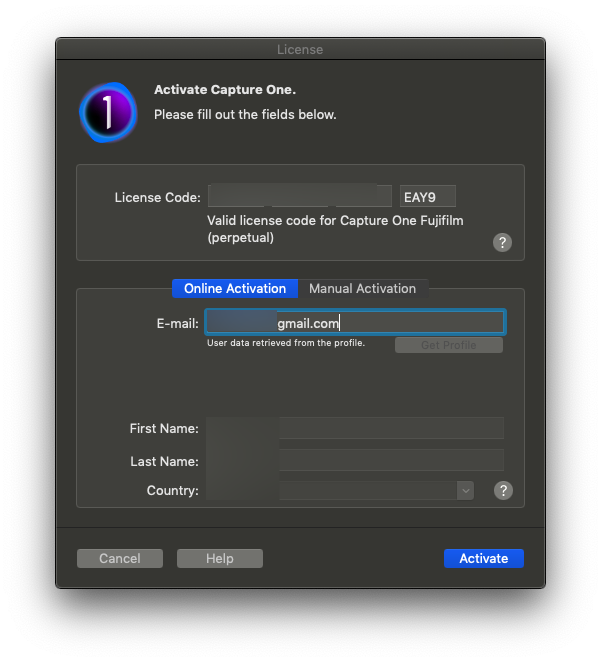
Task: Open the help icon next to Country
Action: click(503, 490)
